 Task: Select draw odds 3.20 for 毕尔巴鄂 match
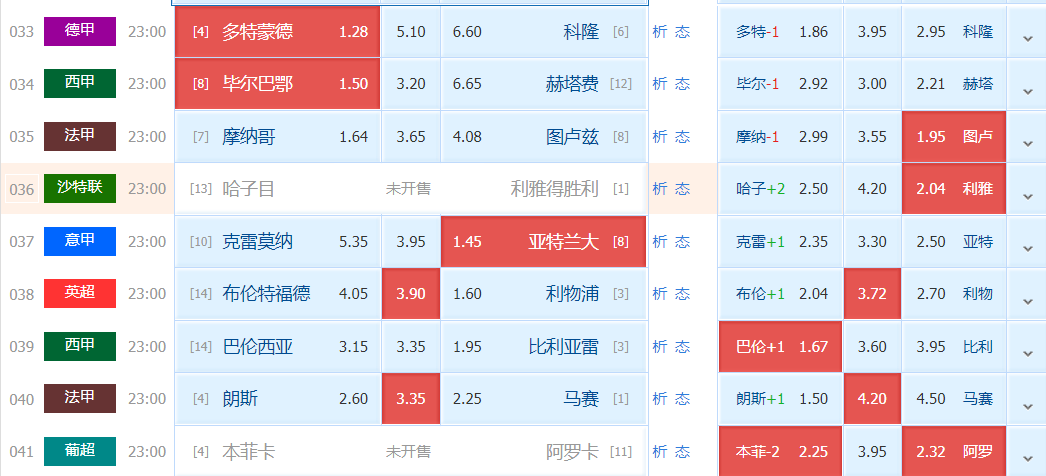[x=411, y=84]
